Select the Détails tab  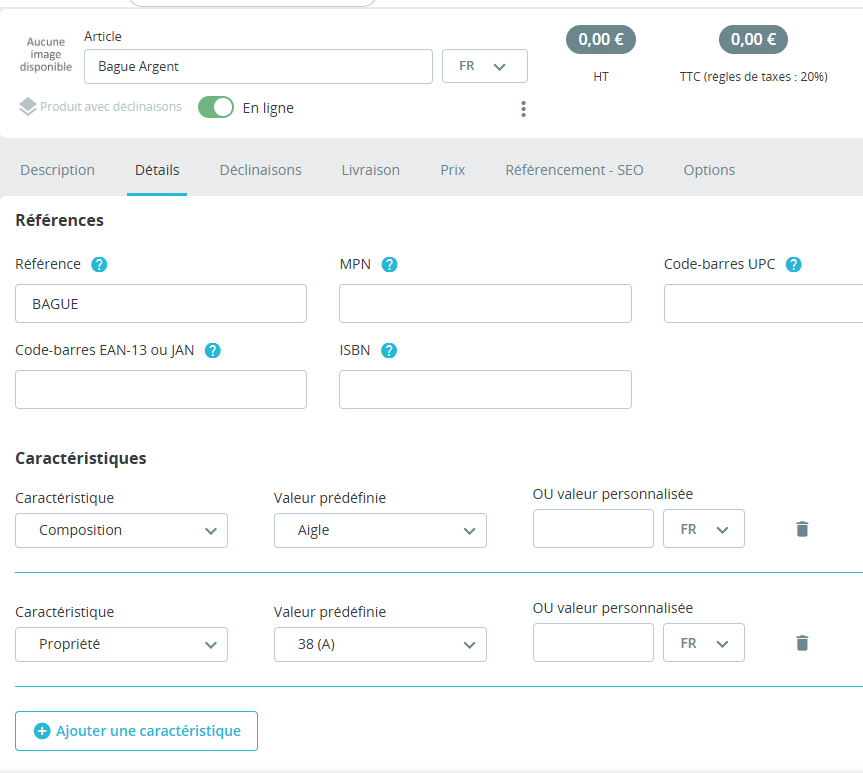tap(157, 170)
